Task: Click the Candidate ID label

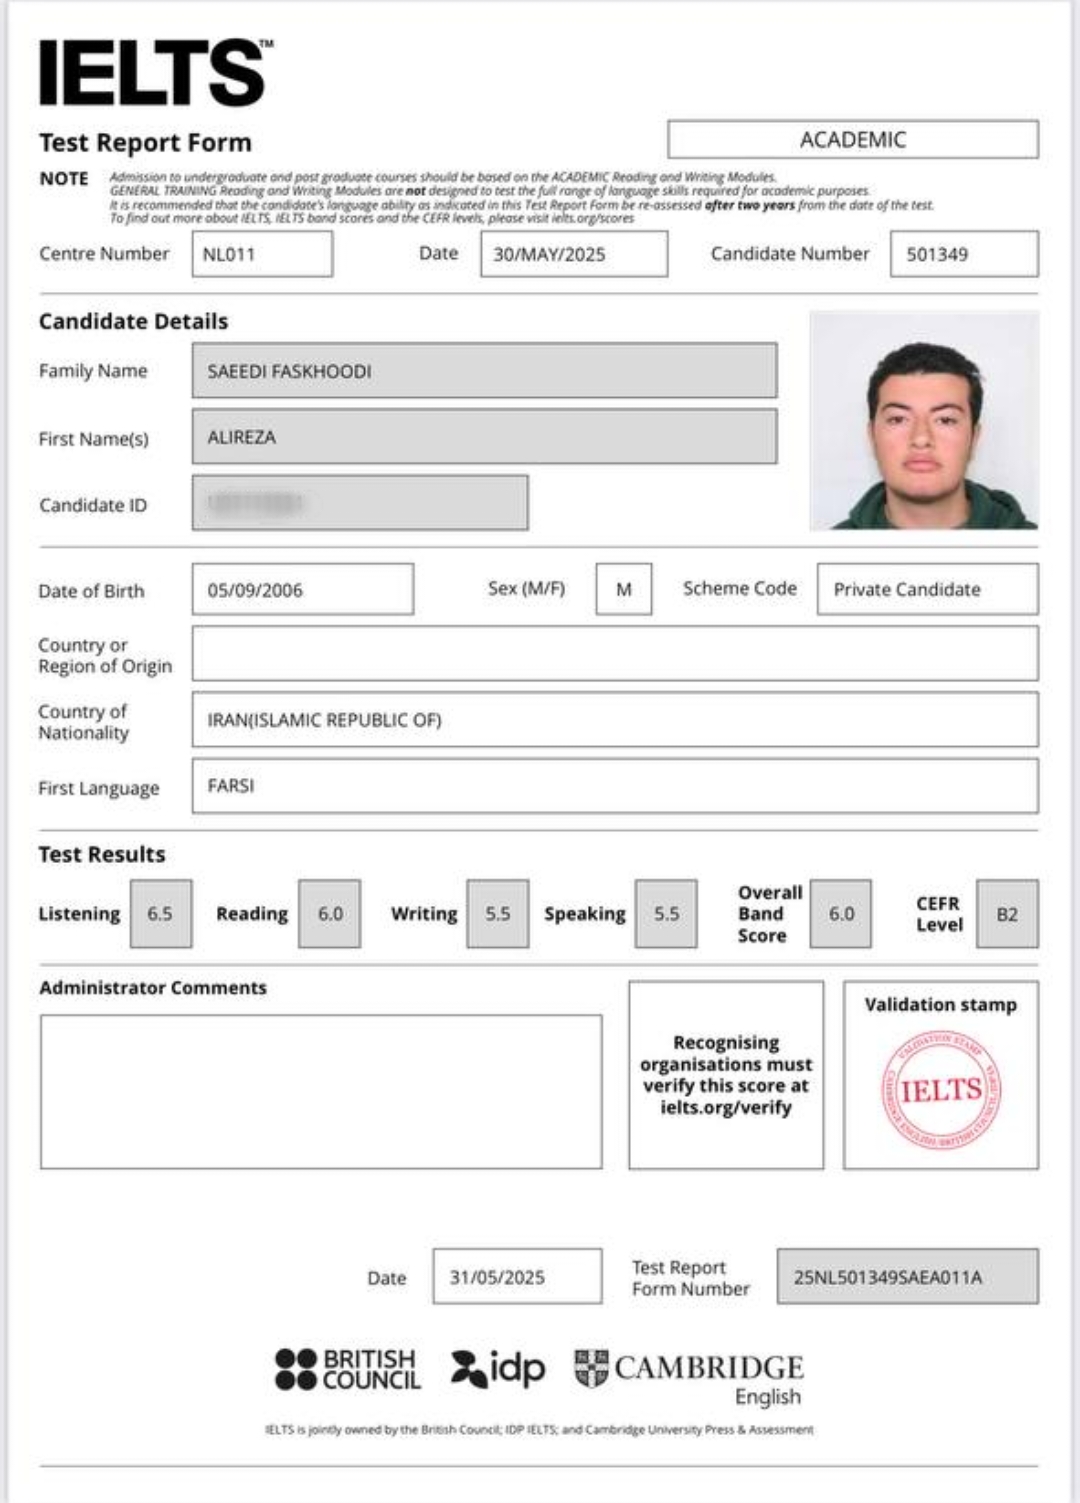Action: tap(93, 505)
